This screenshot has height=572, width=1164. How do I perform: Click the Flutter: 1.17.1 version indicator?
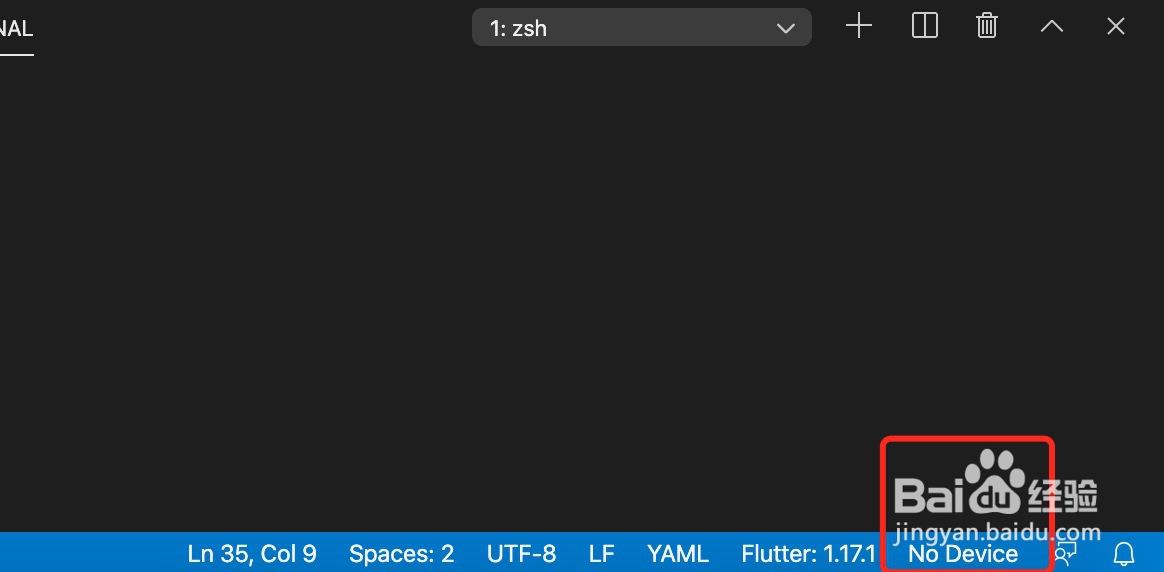pos(808,553)
